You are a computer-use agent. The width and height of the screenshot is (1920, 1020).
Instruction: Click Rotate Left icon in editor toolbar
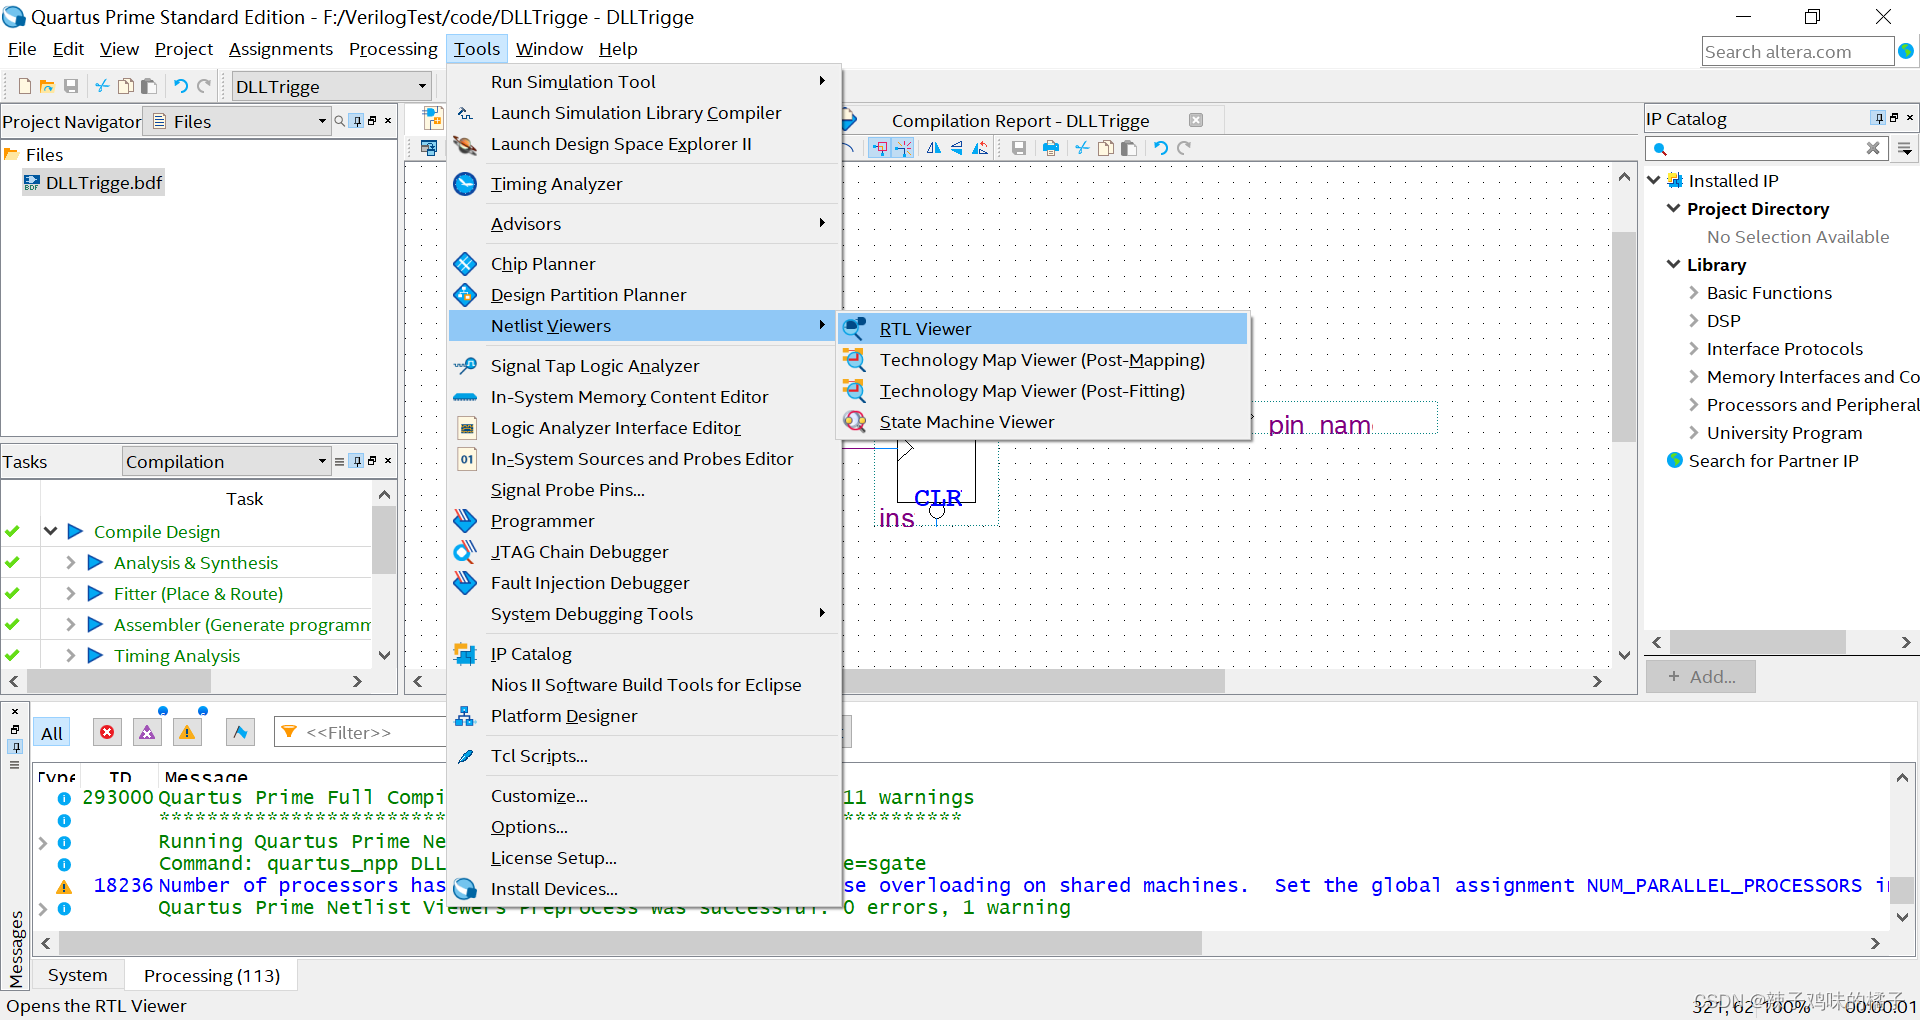[981, 148]
